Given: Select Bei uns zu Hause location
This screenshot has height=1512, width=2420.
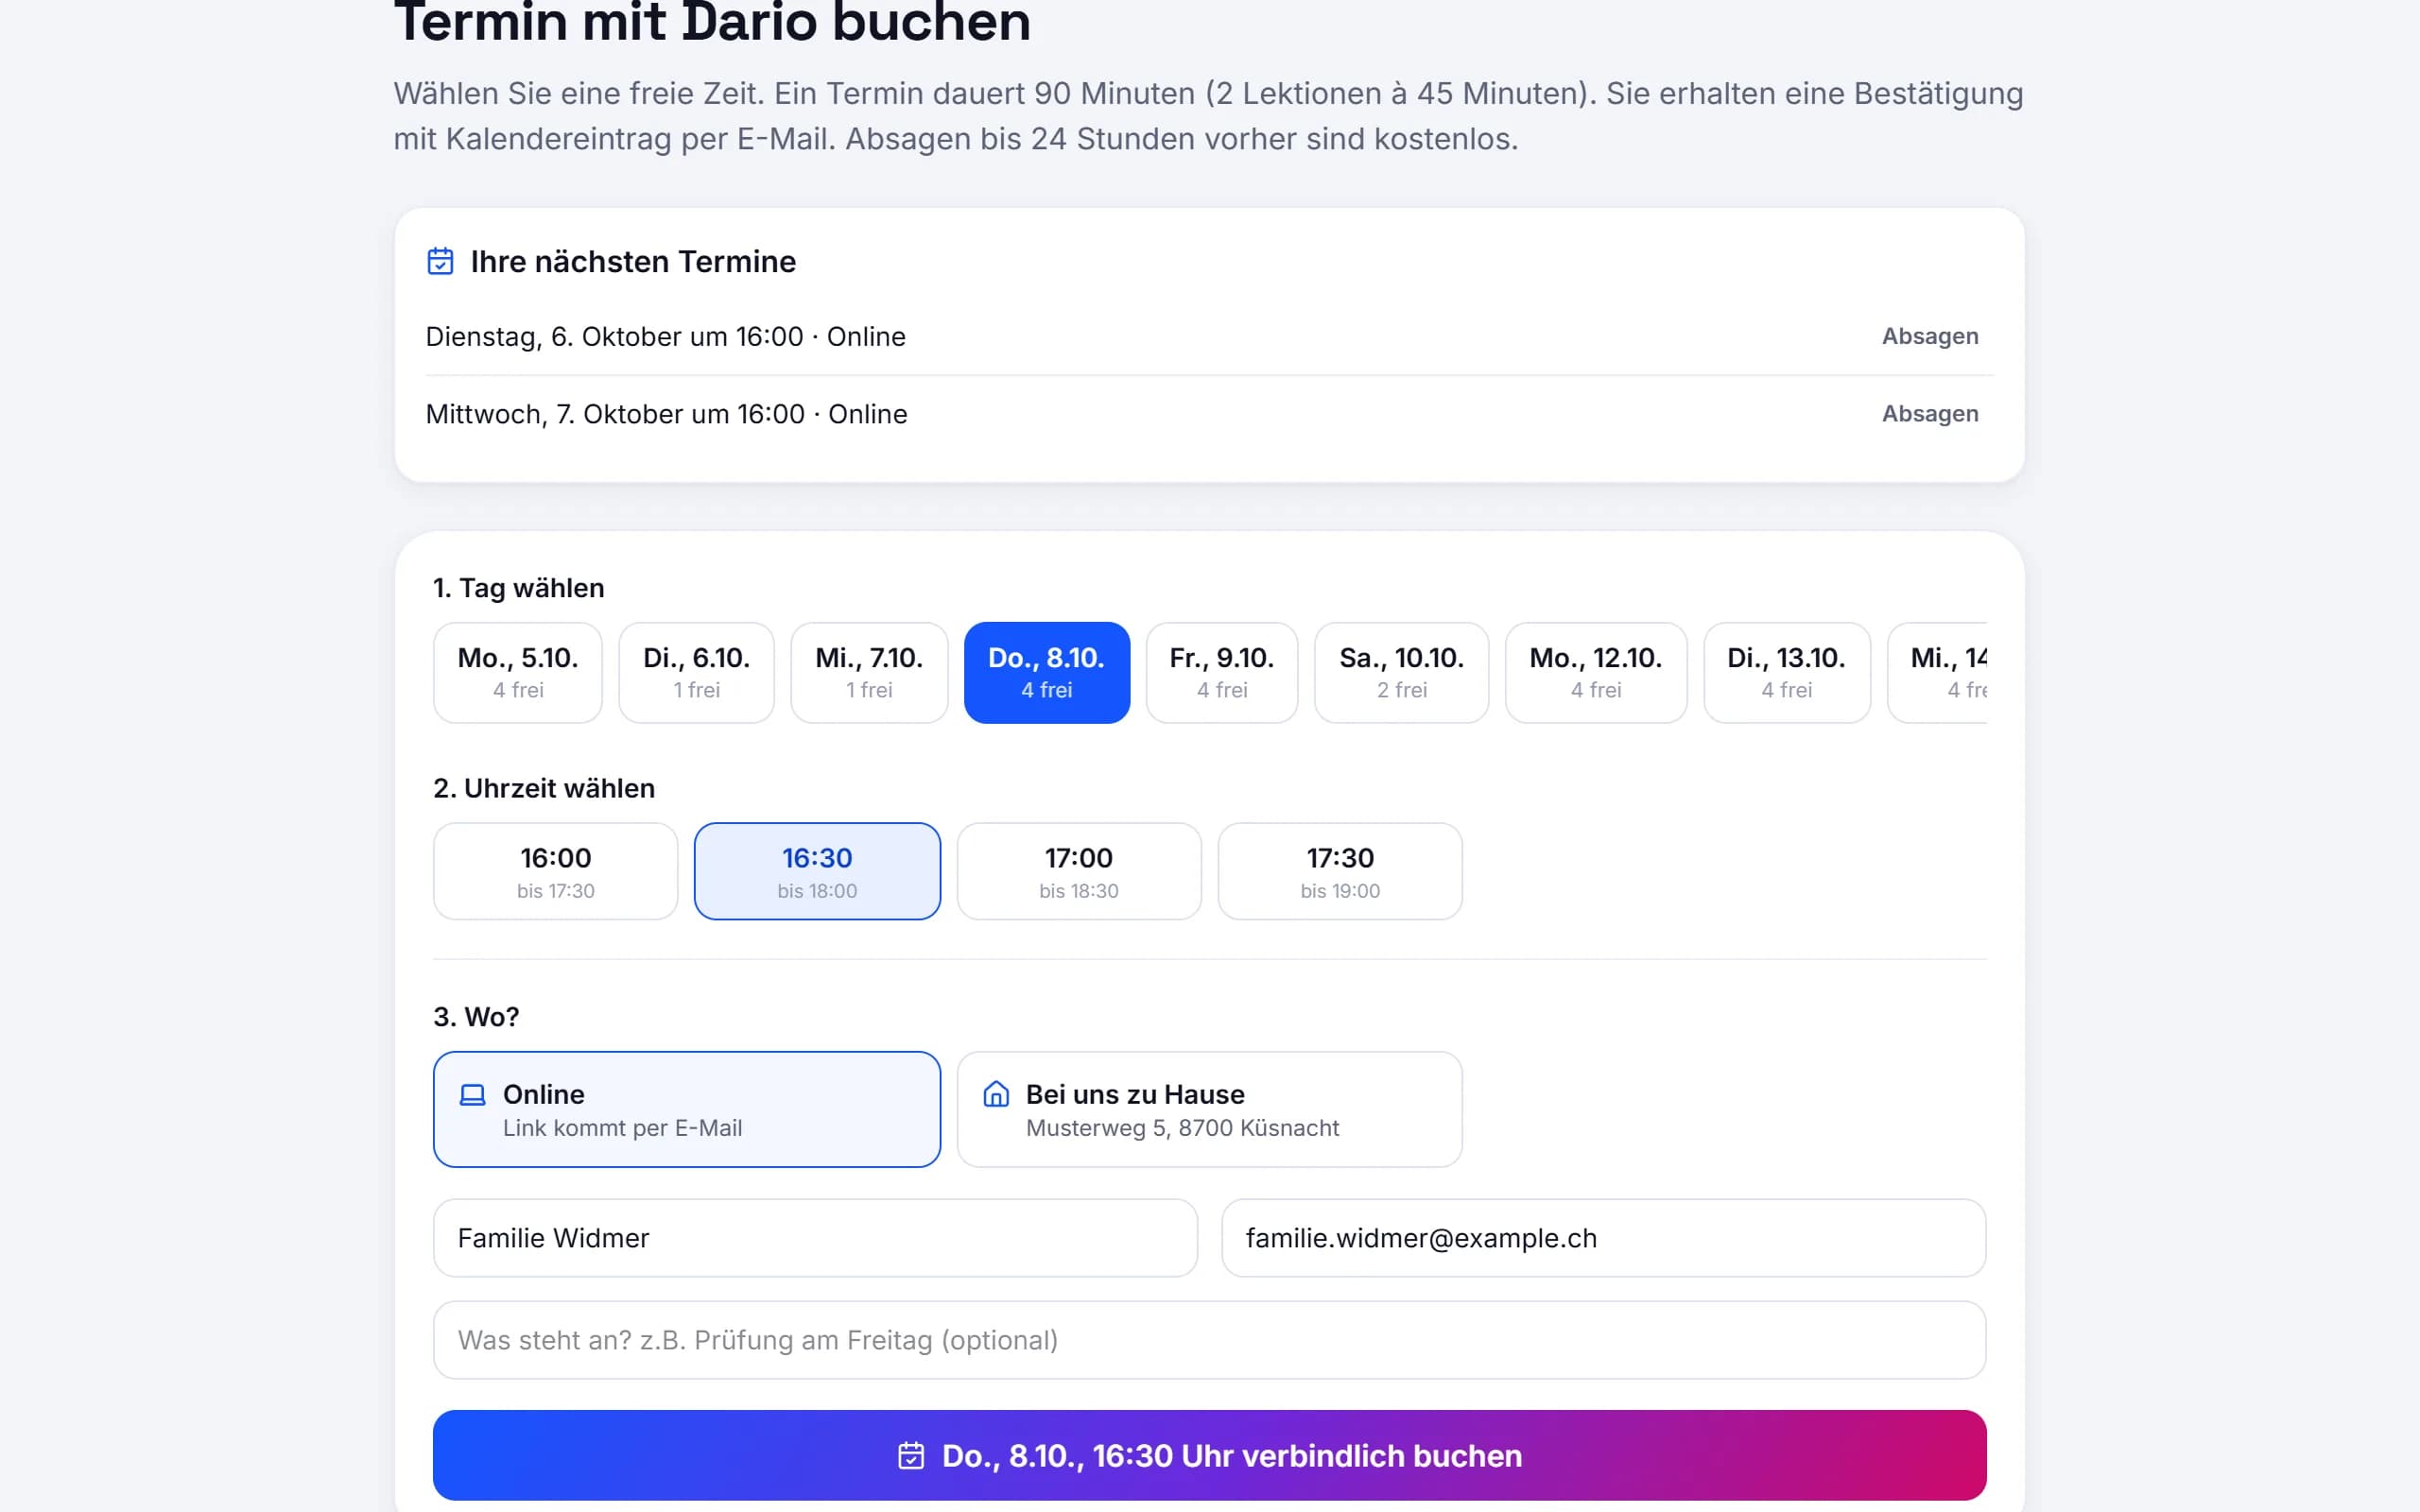Looking at the screenshot, I should click(1209, 1109).
